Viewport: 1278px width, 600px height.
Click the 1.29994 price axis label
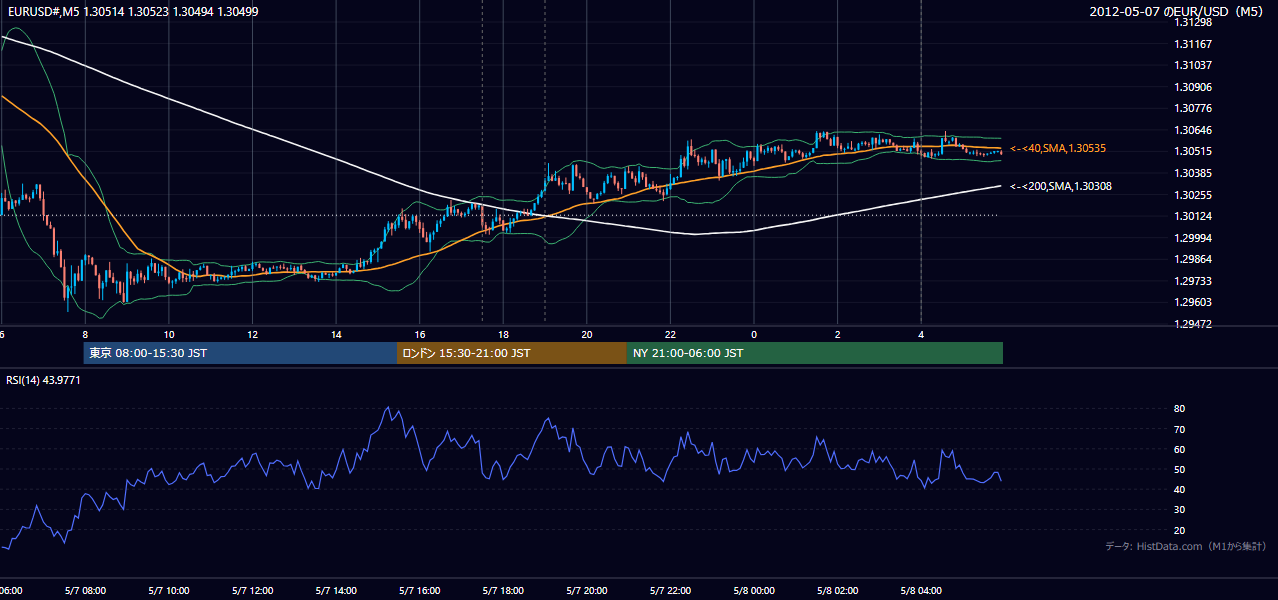pos(1194,238)
